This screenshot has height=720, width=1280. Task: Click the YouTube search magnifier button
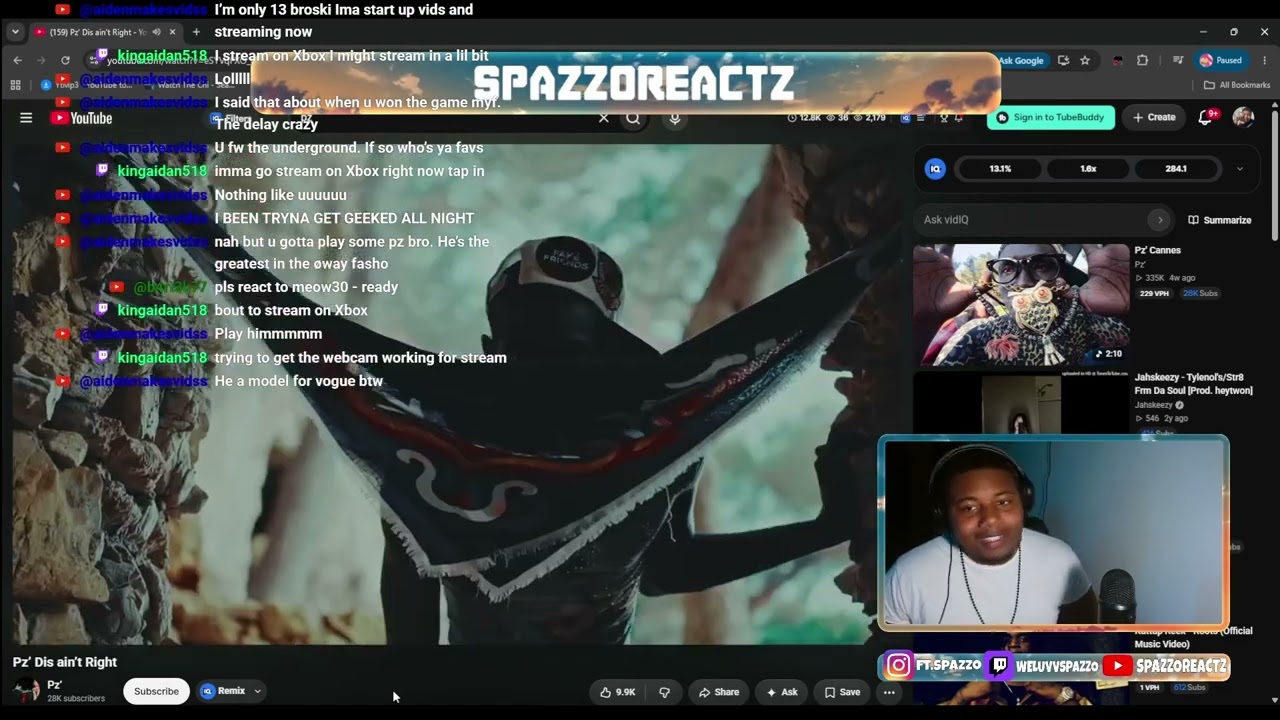633,118
